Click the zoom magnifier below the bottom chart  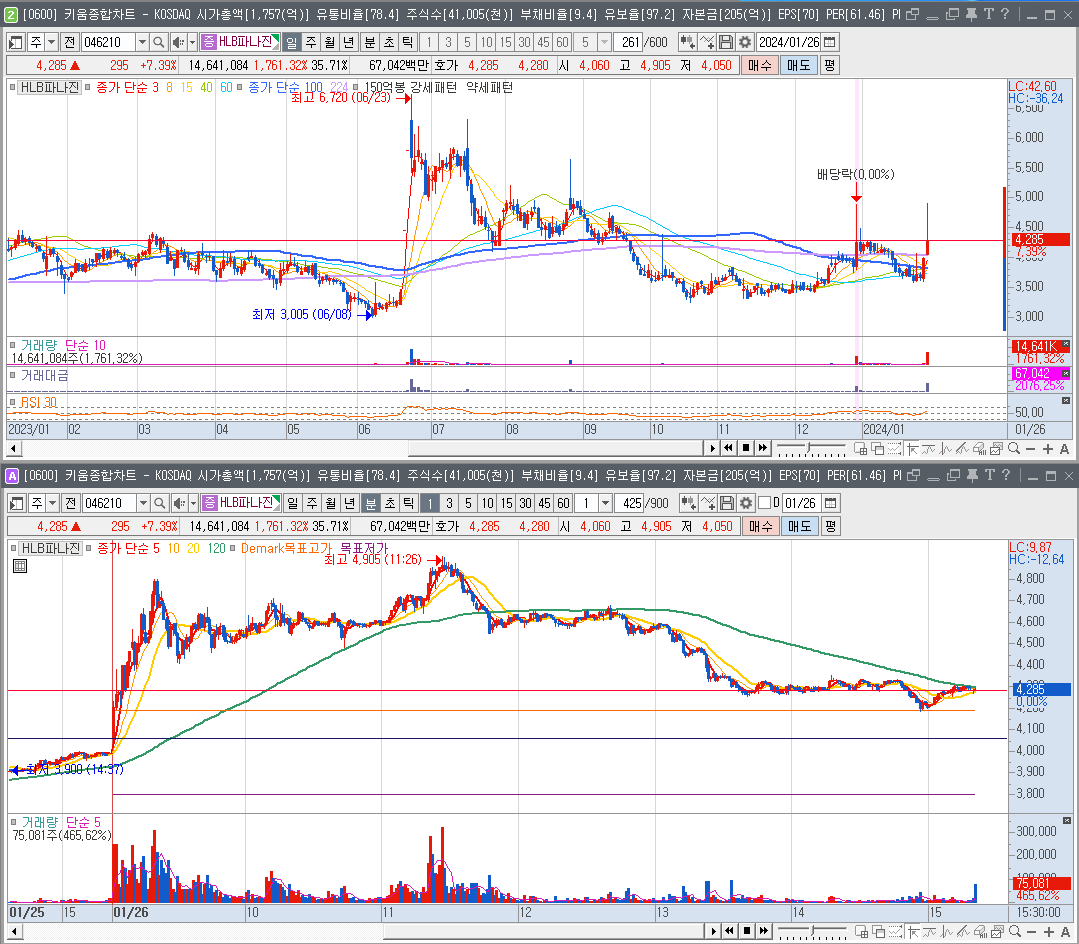pyautogui.click(x=1014, y=931)
